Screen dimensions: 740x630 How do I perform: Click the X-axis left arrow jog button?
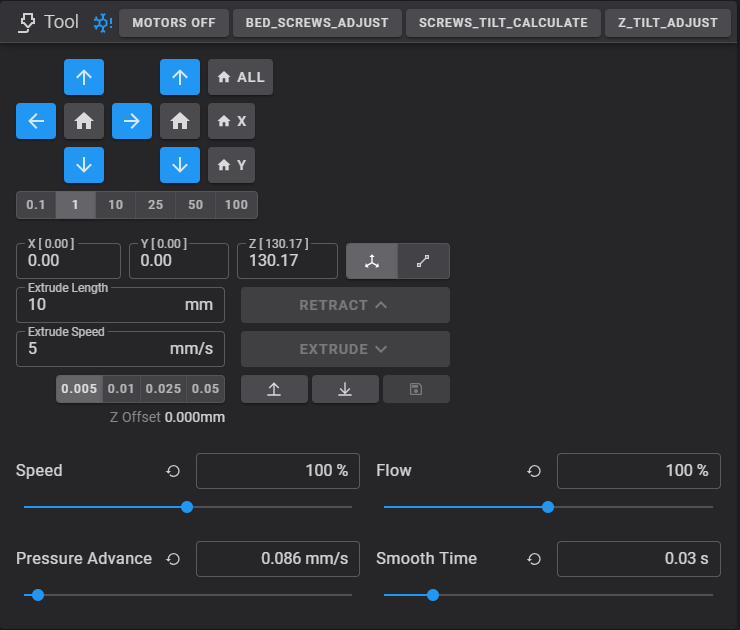coord(36,121)
